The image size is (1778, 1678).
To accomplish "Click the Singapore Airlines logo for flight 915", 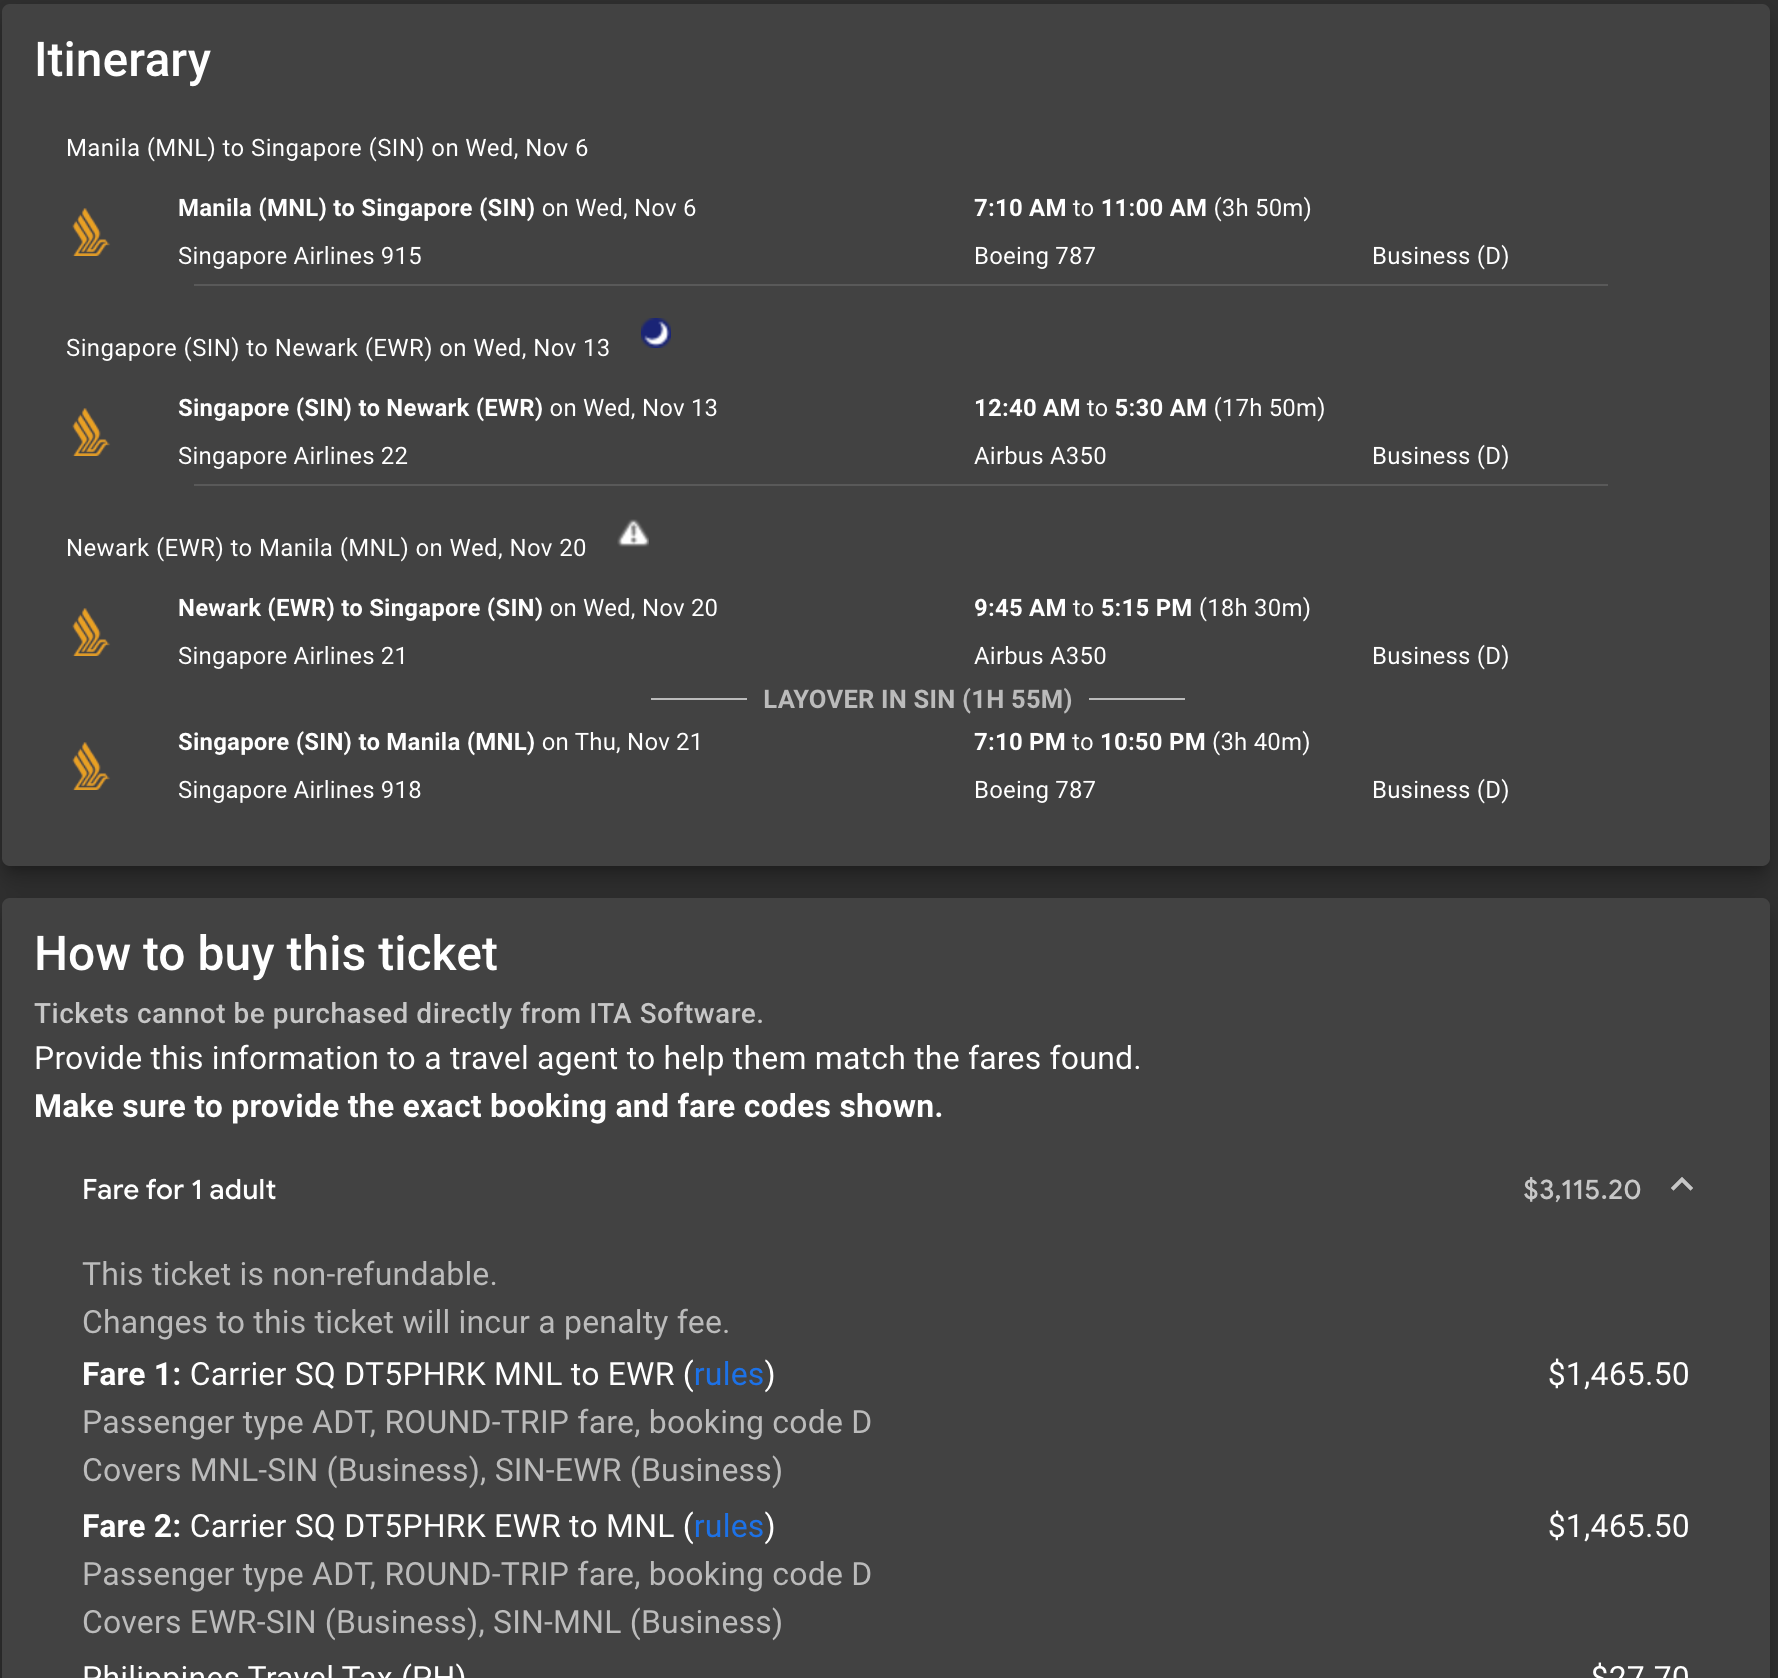I will tap(90, 232).
